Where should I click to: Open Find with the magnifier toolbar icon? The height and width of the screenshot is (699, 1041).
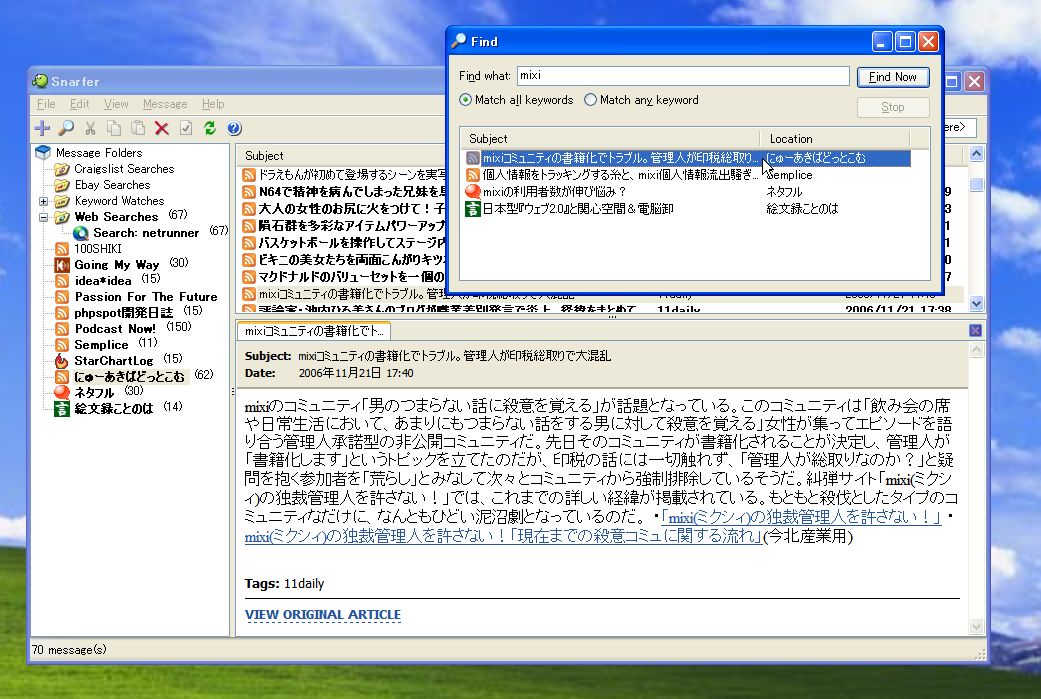(x=66, y=128)
